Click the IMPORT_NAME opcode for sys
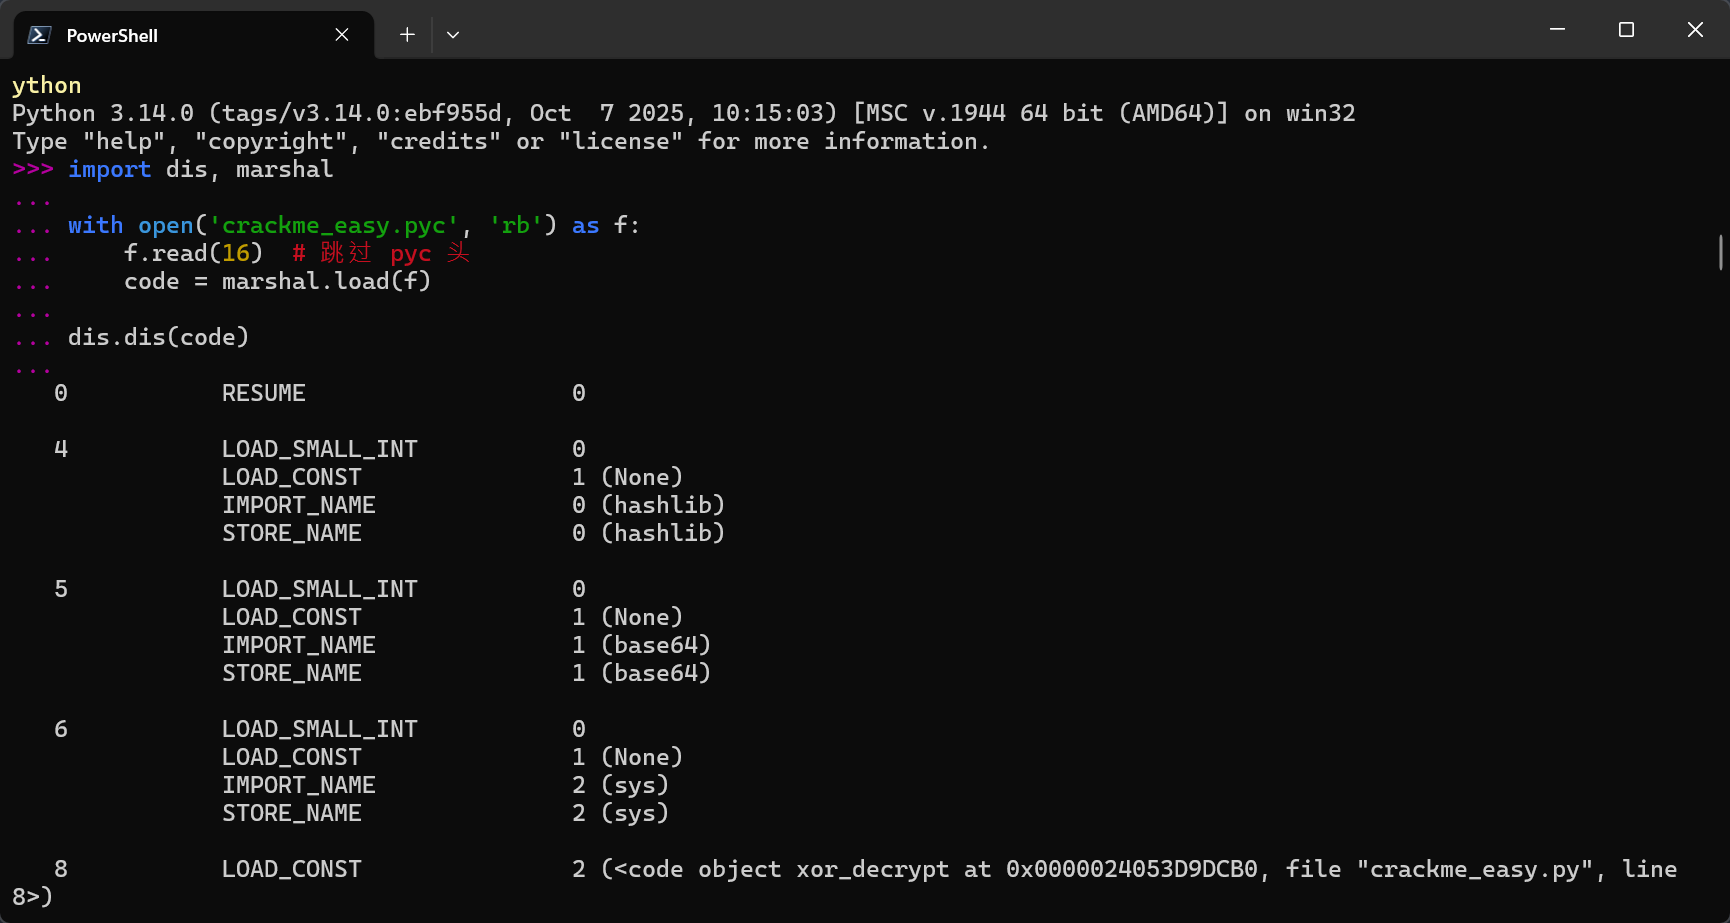The height and width of the screenshot is (923, 1730). [298, 786]
